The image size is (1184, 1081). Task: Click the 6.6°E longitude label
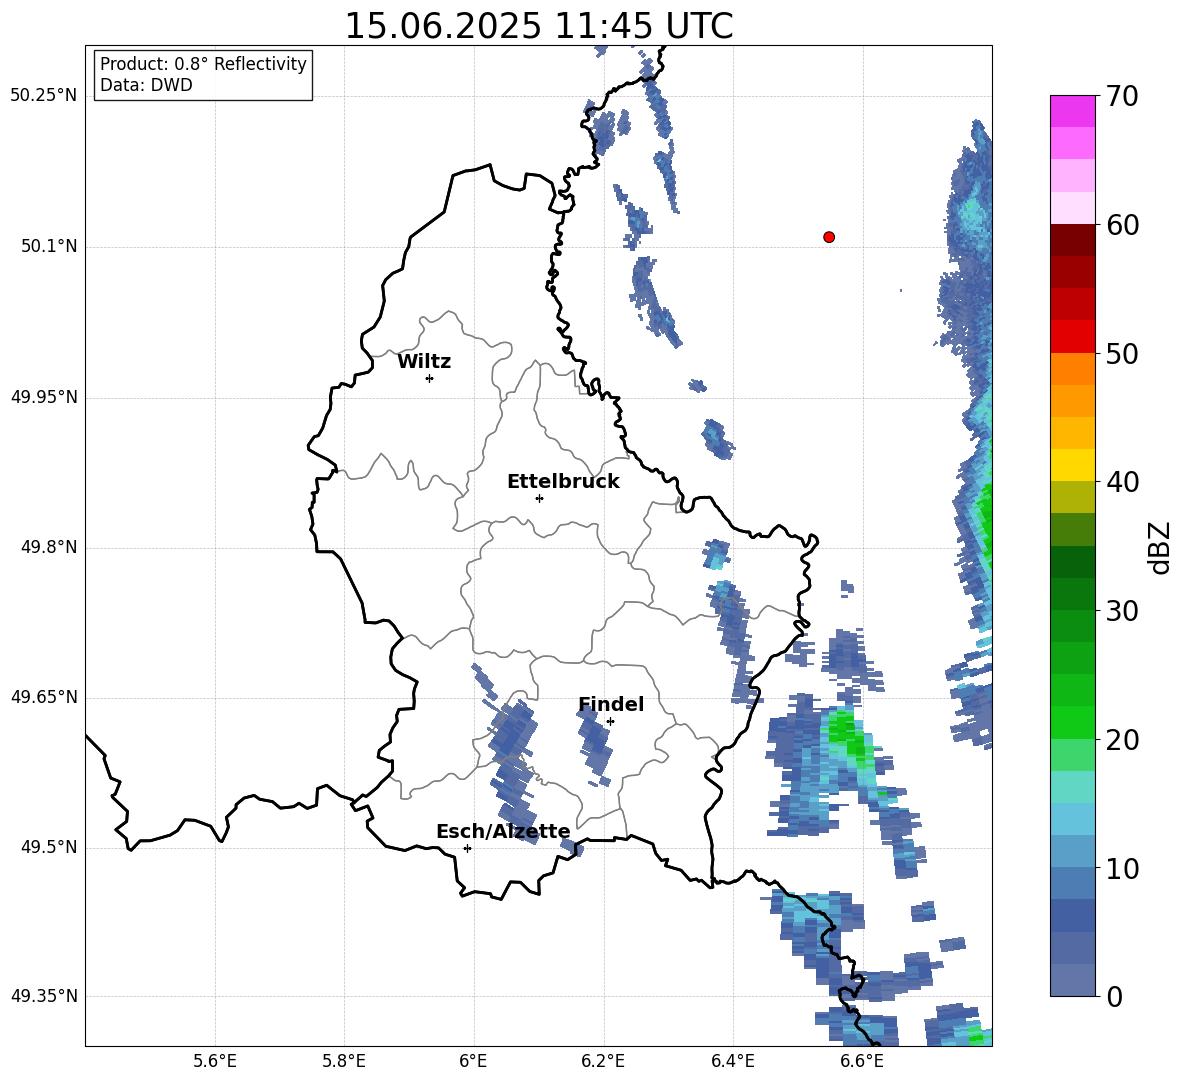862,1061
